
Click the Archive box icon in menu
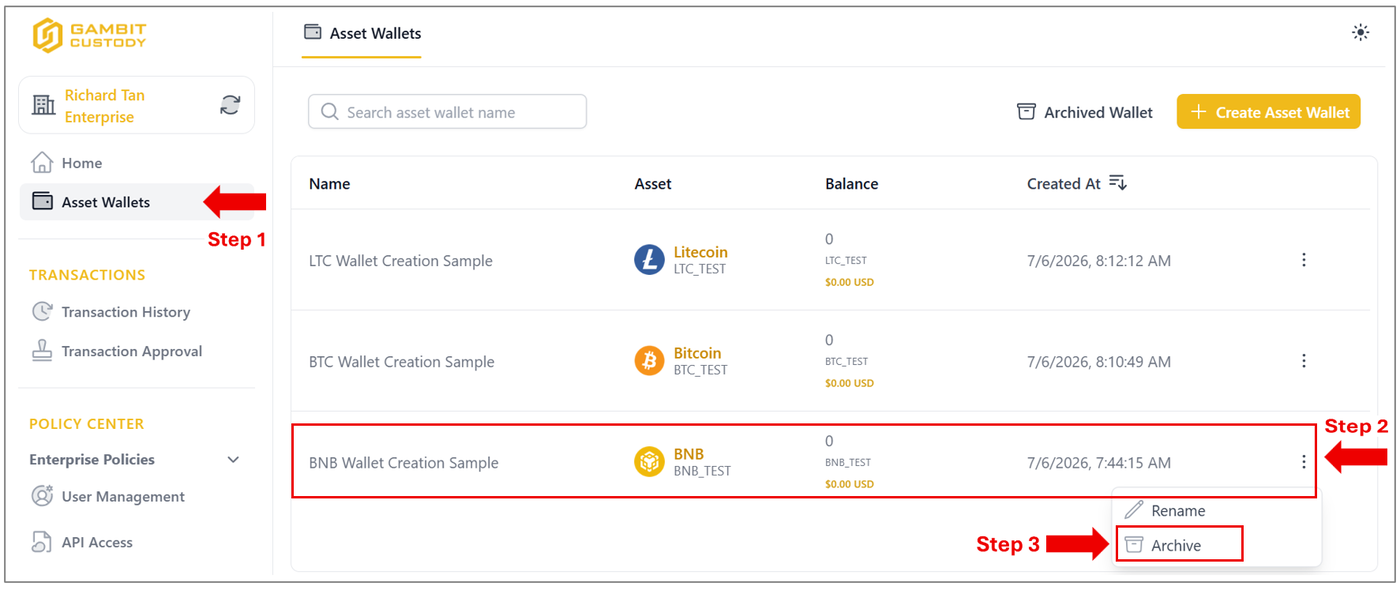(1133, 545)
